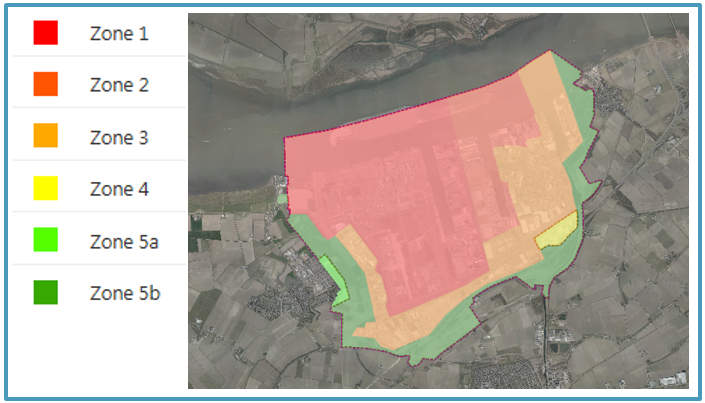
Task: Click the red Zone 1 legend swatch
Action: 45,32
